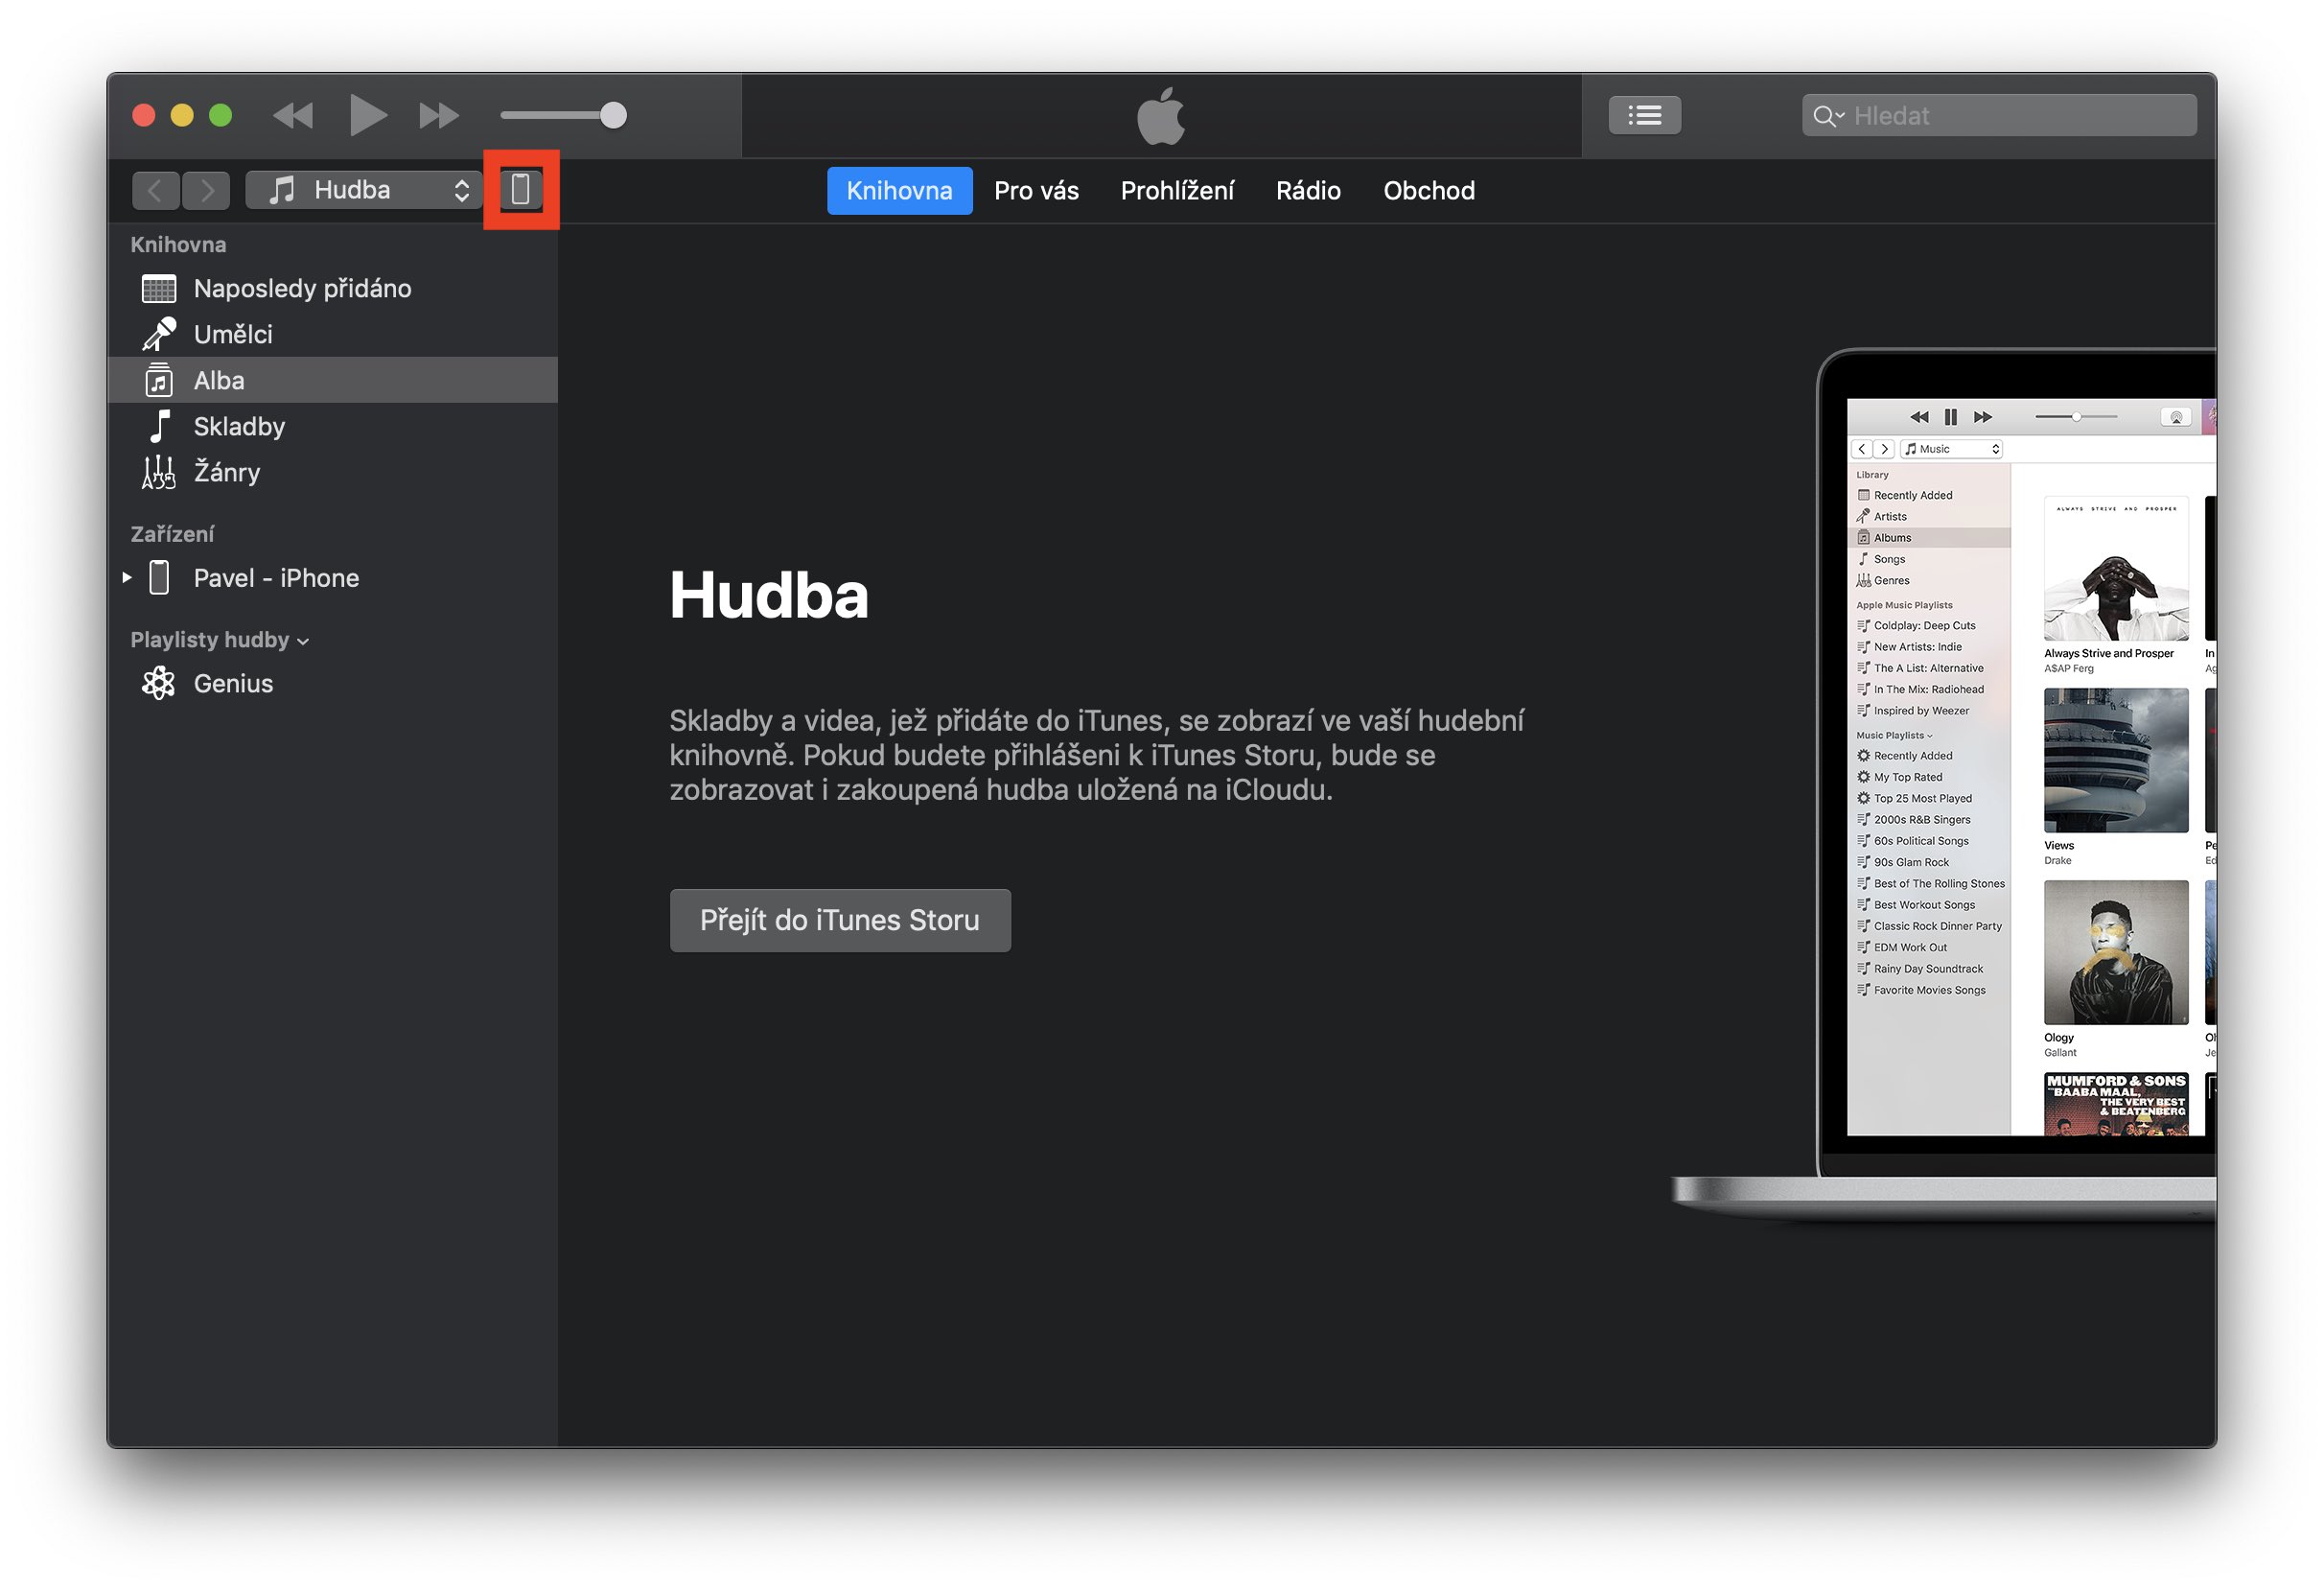This screenshot has width=2324, height=1590.
Task: Switch to the Pro vás tab
Action: (1036, 191)
